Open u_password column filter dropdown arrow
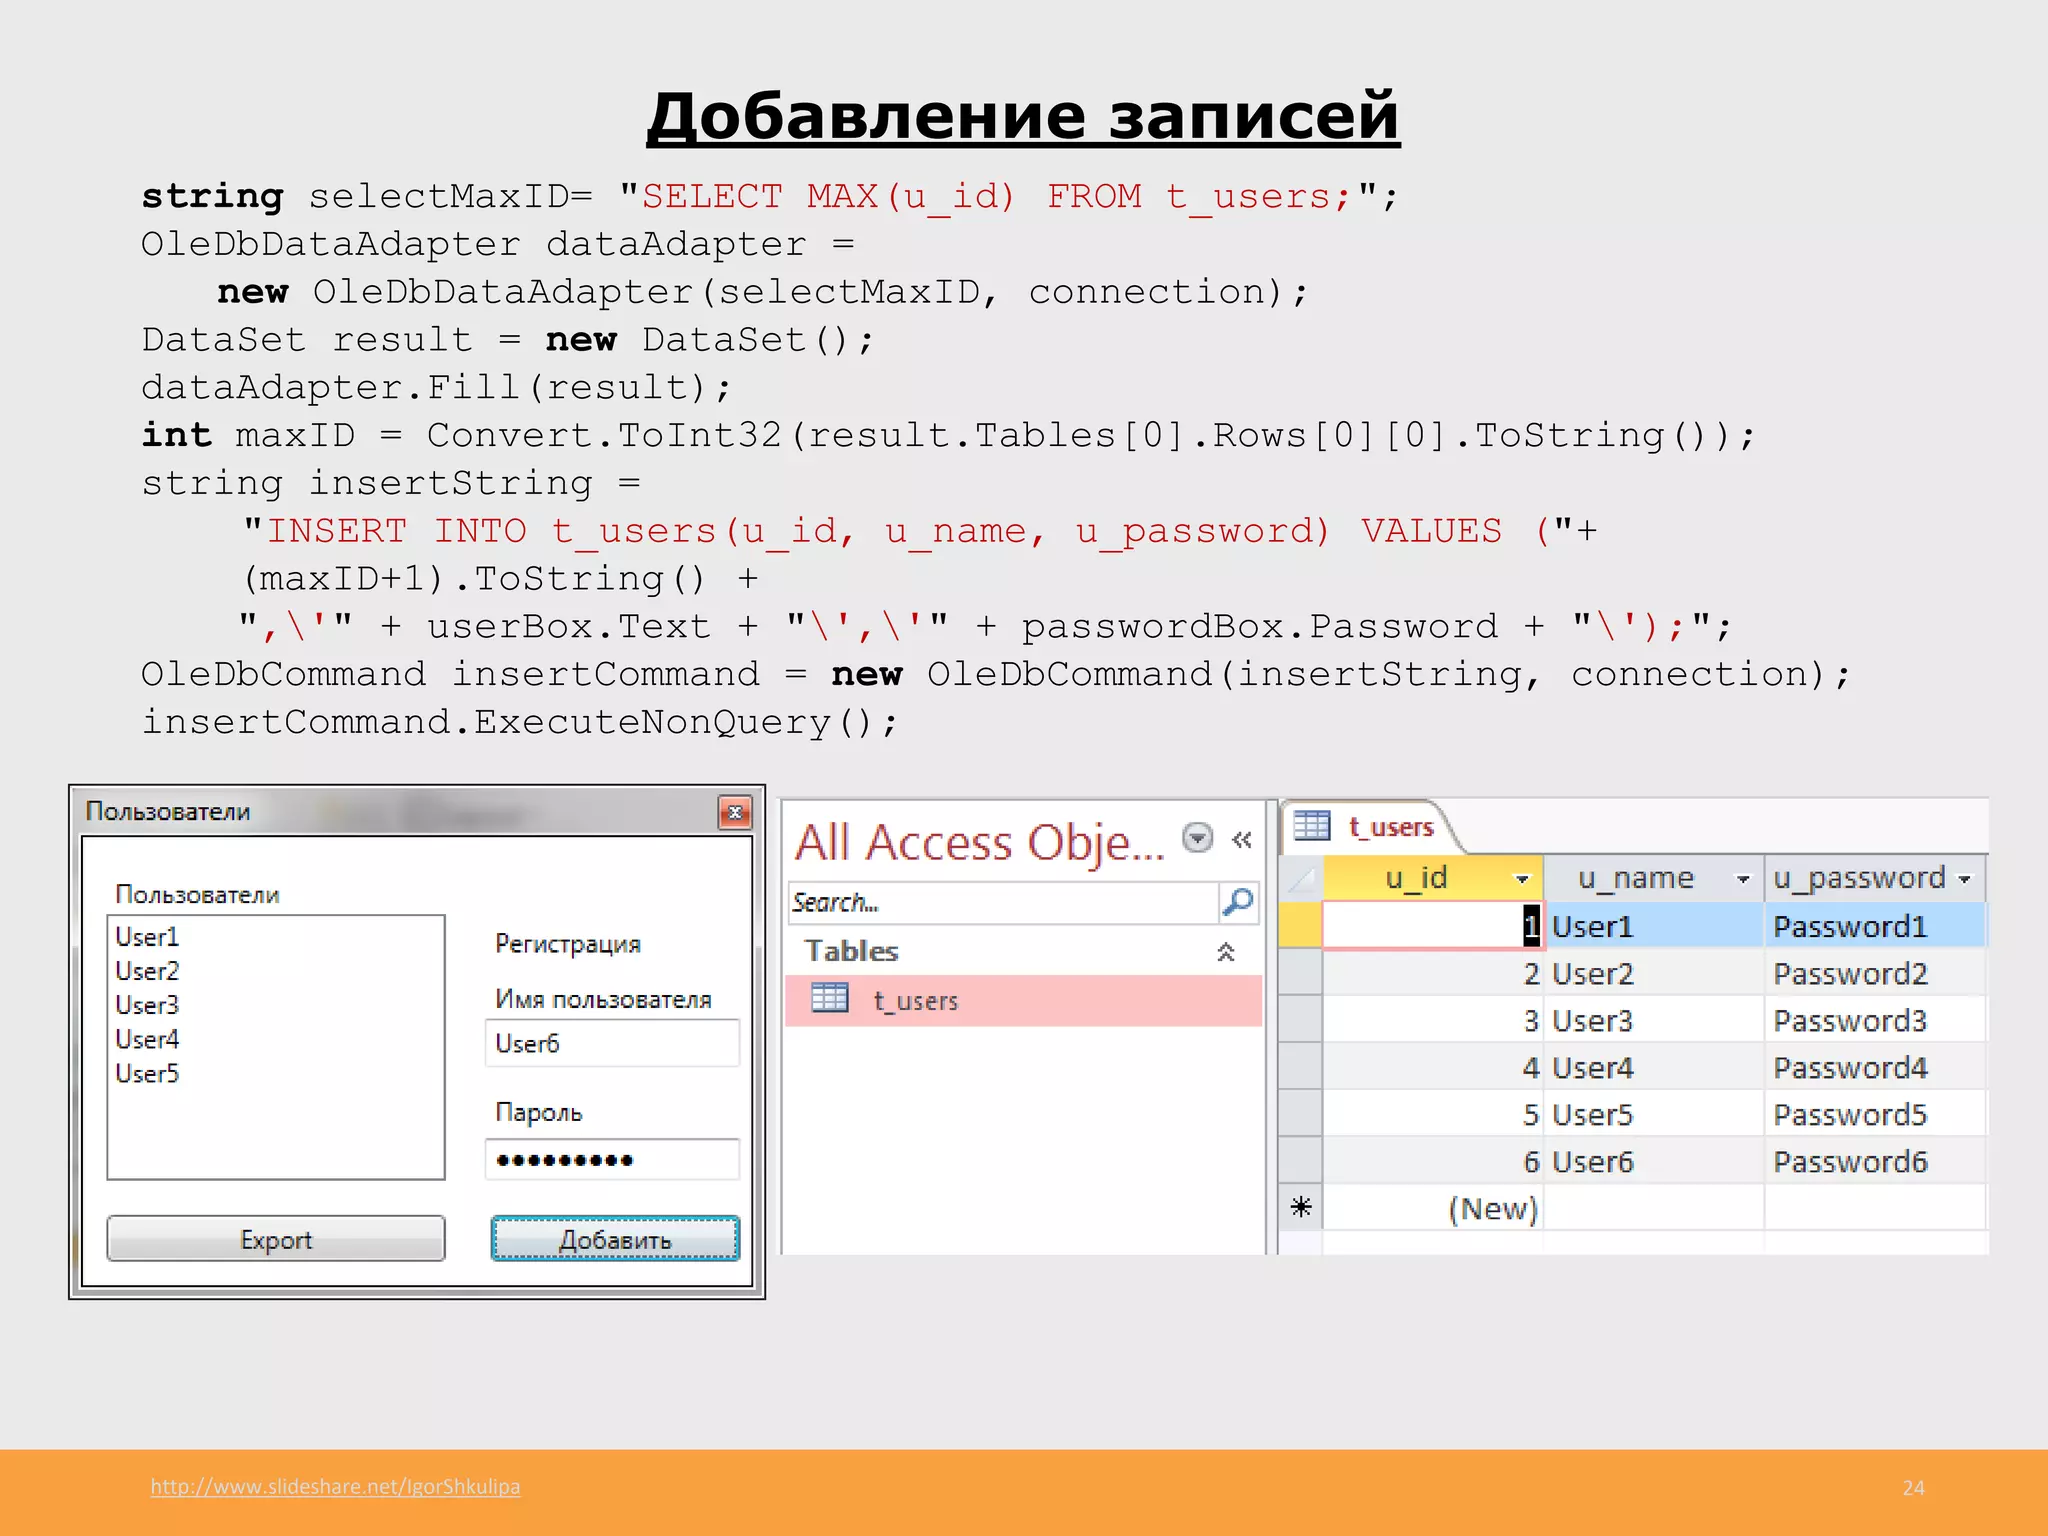The image size is (2048, 1536). click(x=1964, y=879)
